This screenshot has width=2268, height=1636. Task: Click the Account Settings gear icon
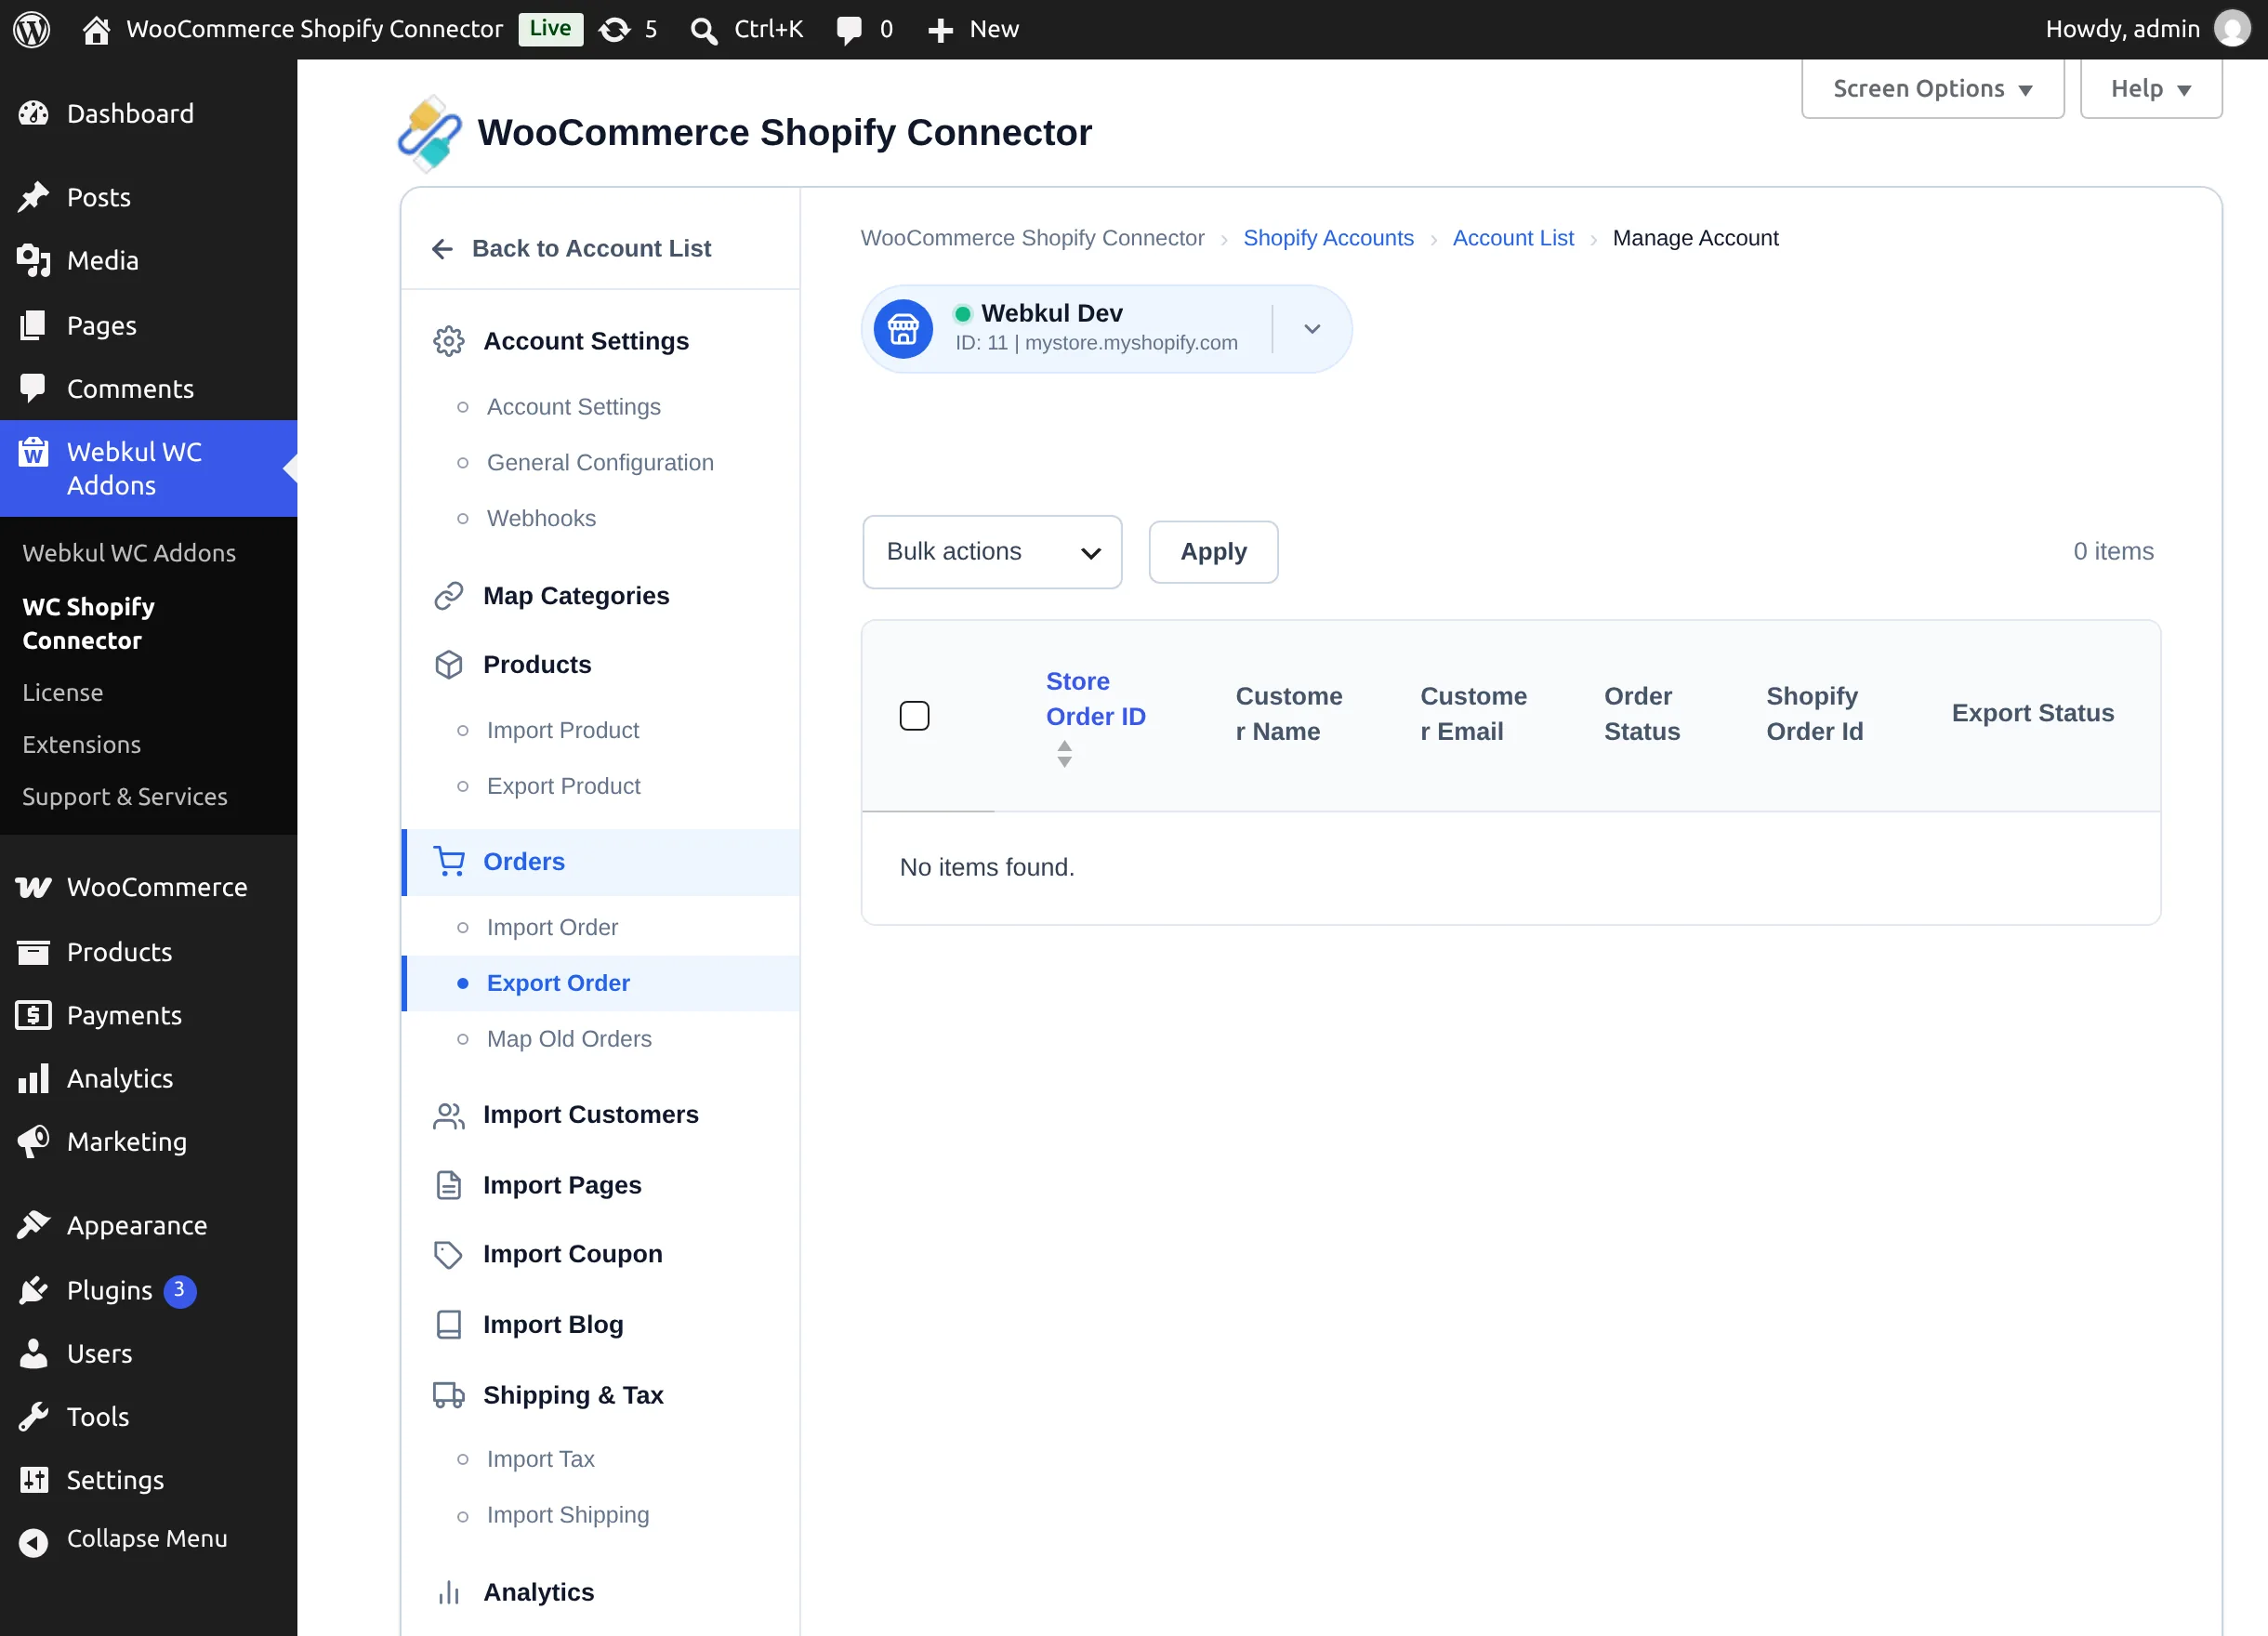[x=448, y=341]
